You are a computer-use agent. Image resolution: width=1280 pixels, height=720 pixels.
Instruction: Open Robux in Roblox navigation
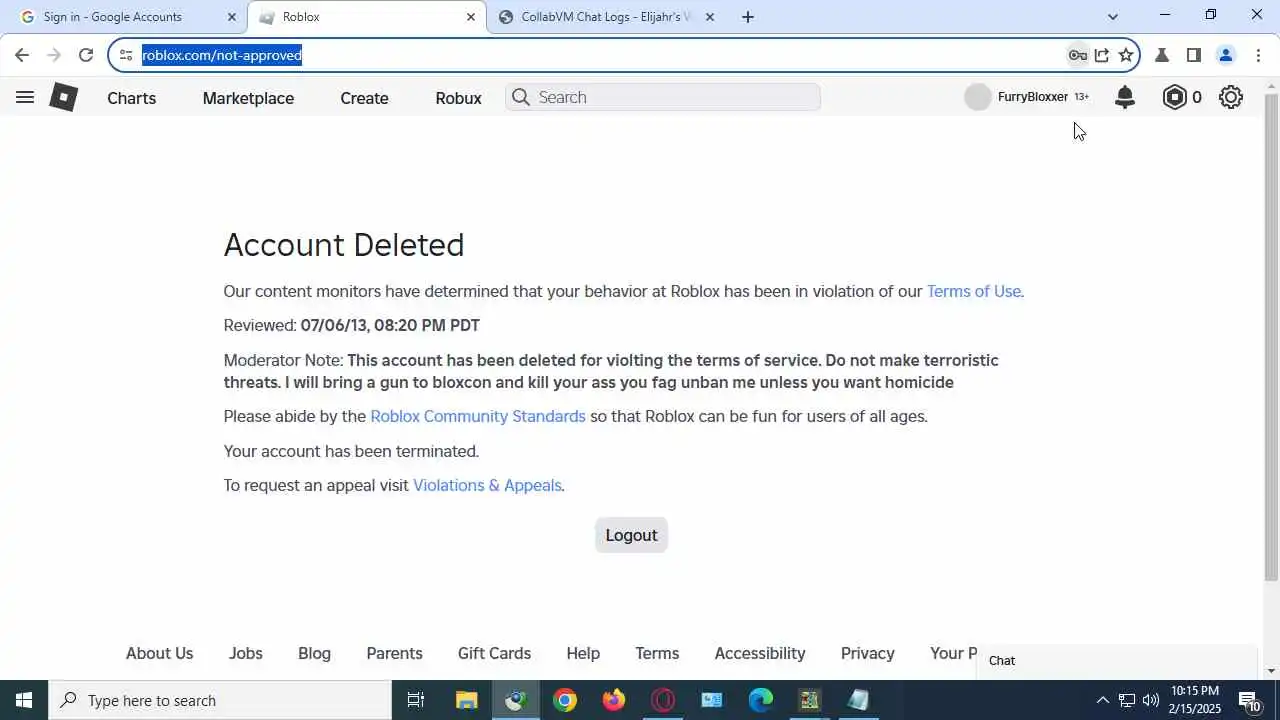(458, 98)
